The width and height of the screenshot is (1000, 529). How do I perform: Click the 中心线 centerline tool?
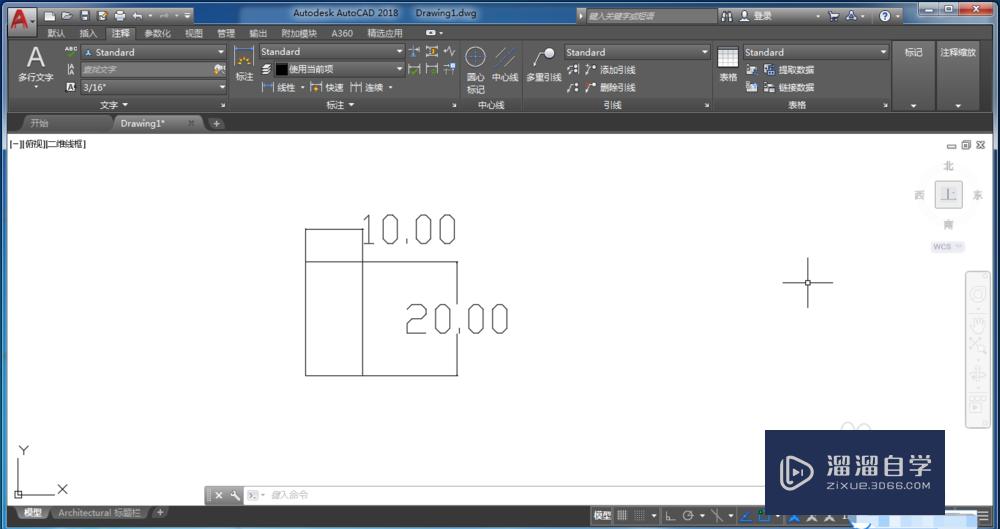(x=505, y=64)
